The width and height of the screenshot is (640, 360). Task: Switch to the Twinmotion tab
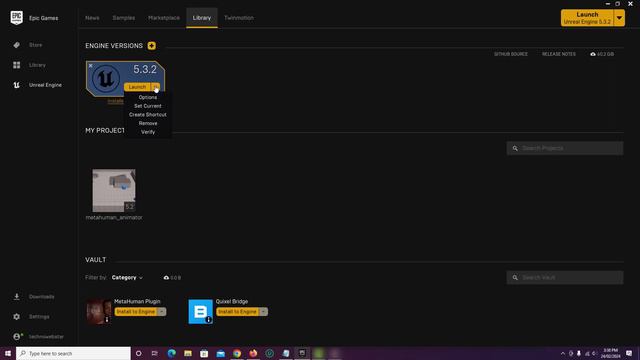coord(239,18)
